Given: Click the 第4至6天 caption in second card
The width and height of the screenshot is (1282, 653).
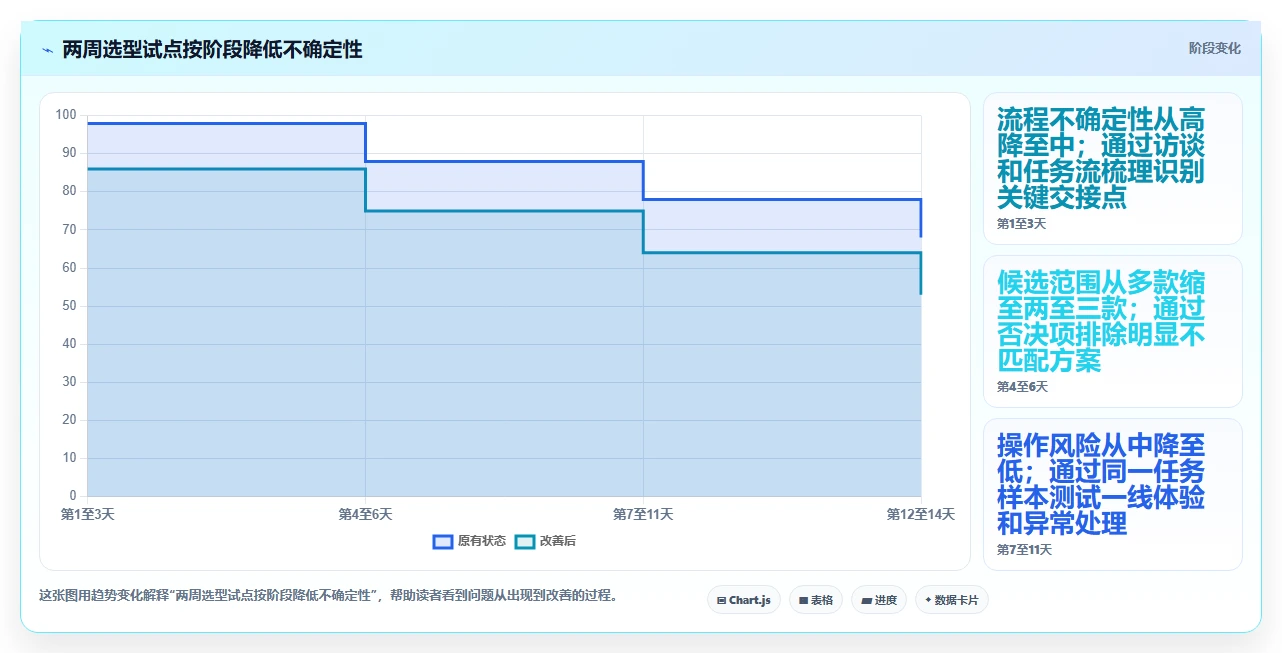Looking at the screenshot, I should coord(1022,387).
